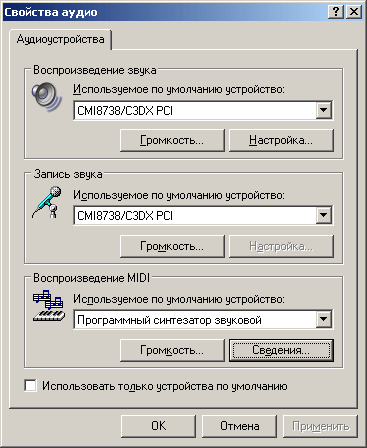Enable Использовать только устройства по умолчанию checkbox
Image resolution: width=367 pixels, height=448 pixels.
[x=31, y=386]
